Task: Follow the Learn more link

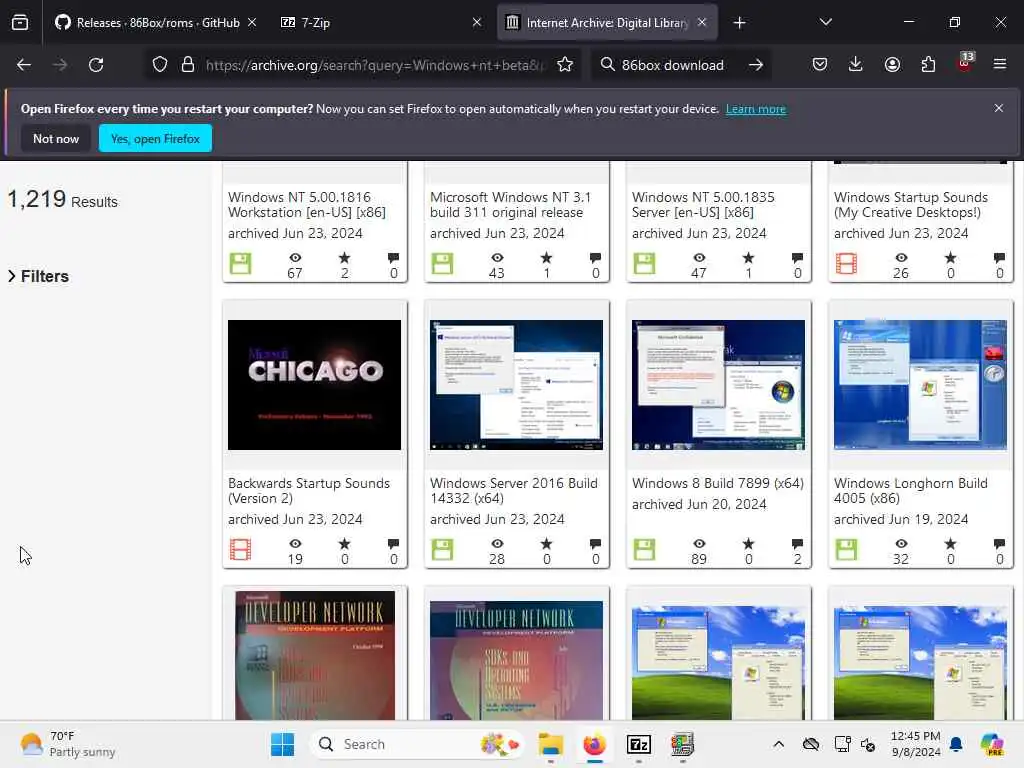Action: coord(756,109)
